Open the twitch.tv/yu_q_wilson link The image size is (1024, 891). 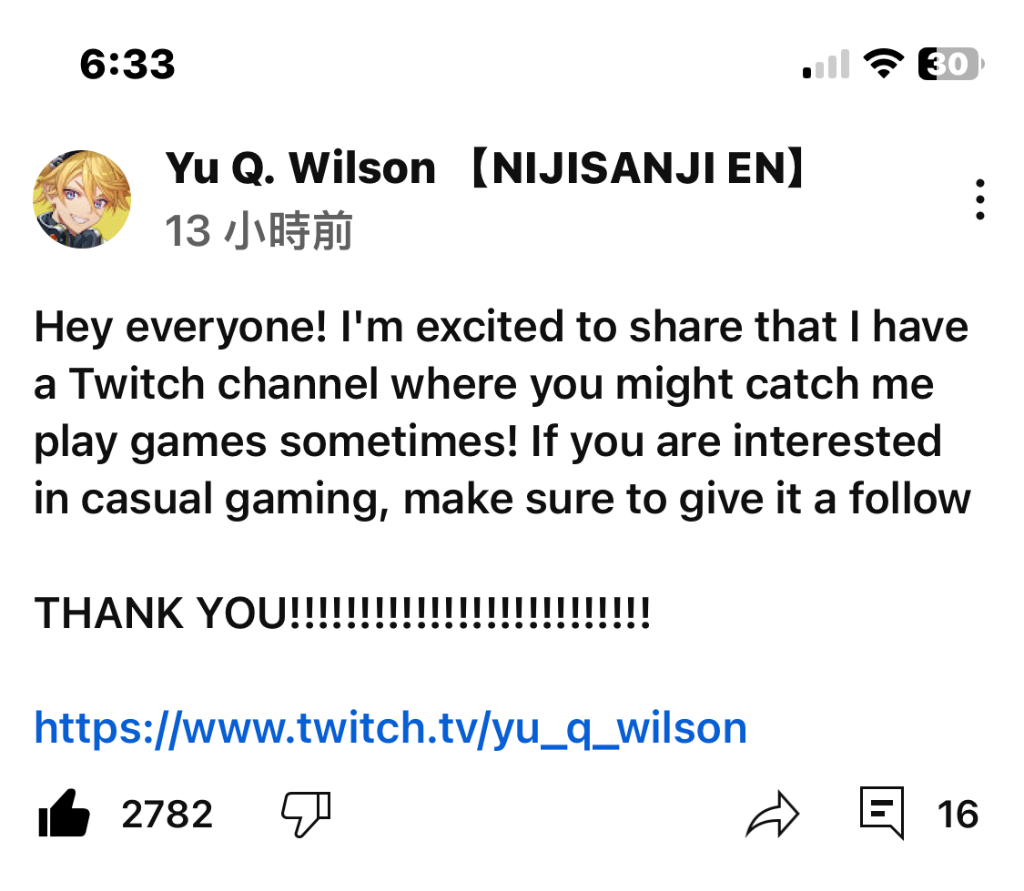pyautogui.click(x=391, y=728)
